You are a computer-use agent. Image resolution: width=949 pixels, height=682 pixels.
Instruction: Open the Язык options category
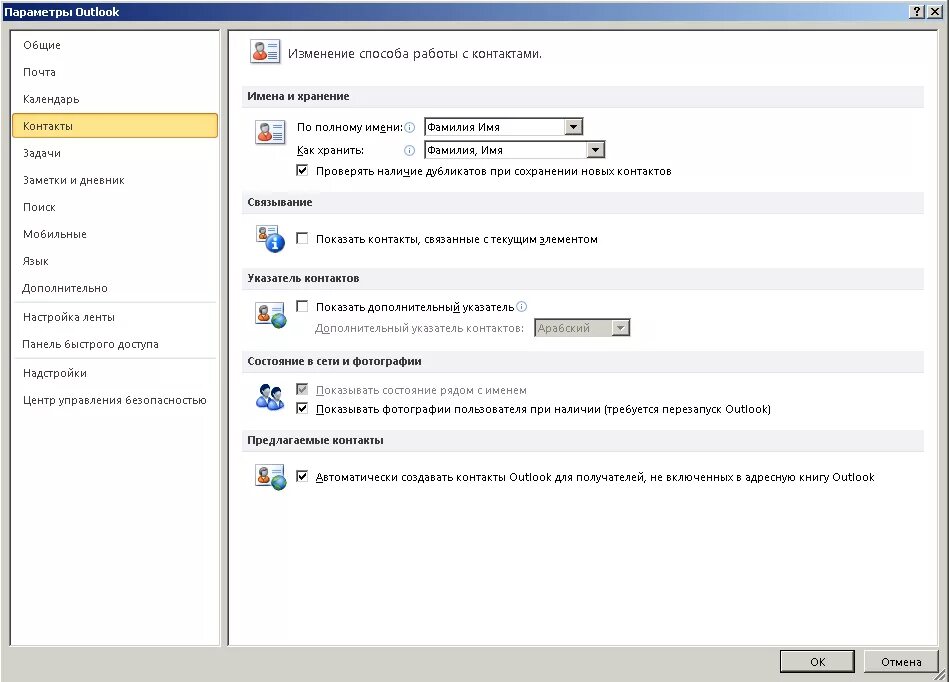(115, 261)
